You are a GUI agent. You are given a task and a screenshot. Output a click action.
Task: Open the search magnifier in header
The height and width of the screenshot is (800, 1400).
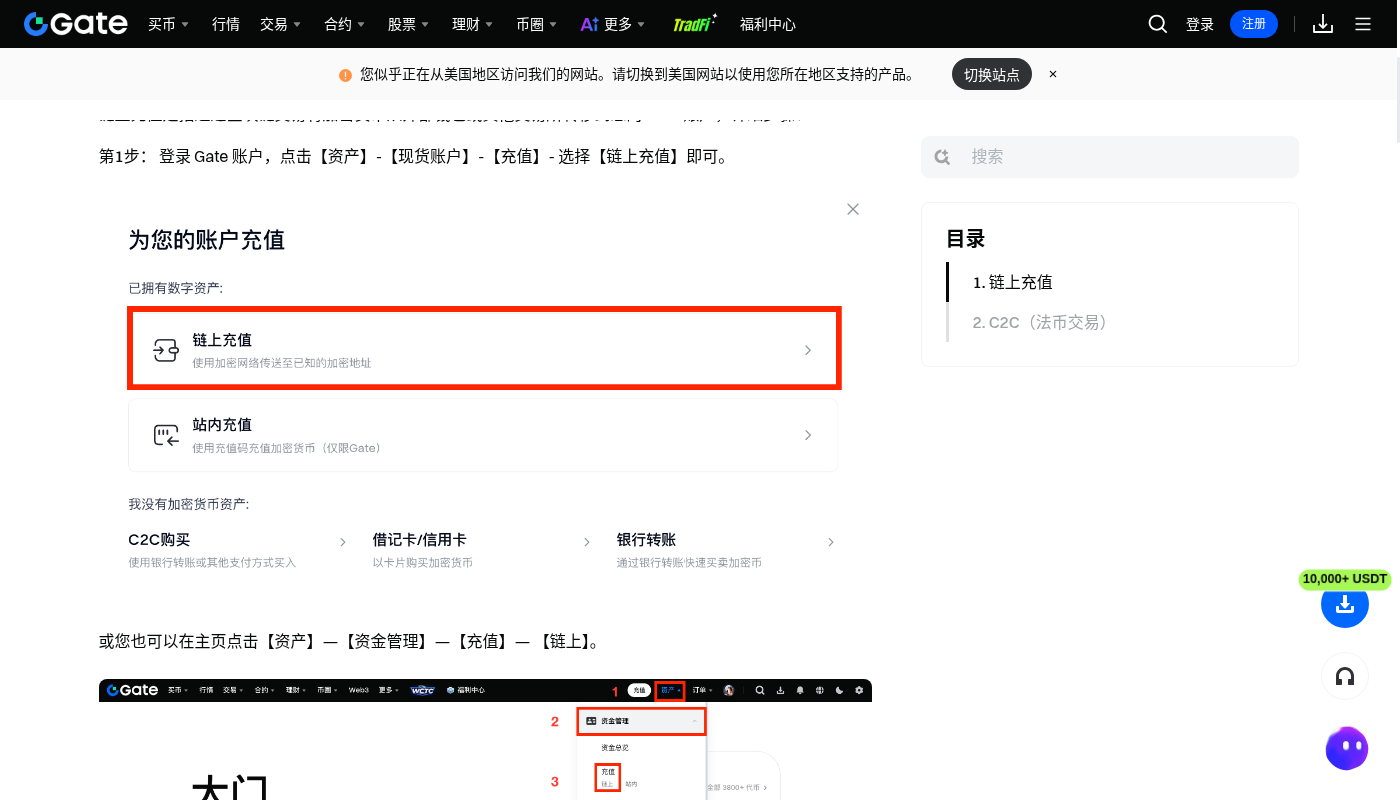click(1158, 24)
